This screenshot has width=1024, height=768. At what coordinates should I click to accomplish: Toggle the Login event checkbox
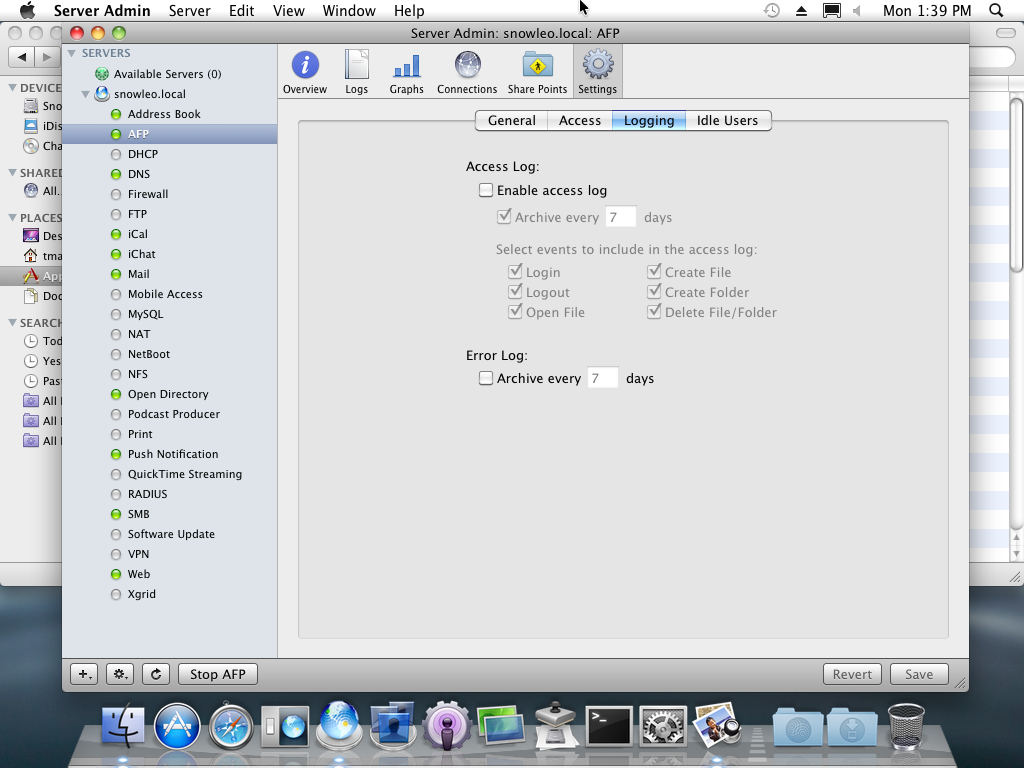pos(515,272)
